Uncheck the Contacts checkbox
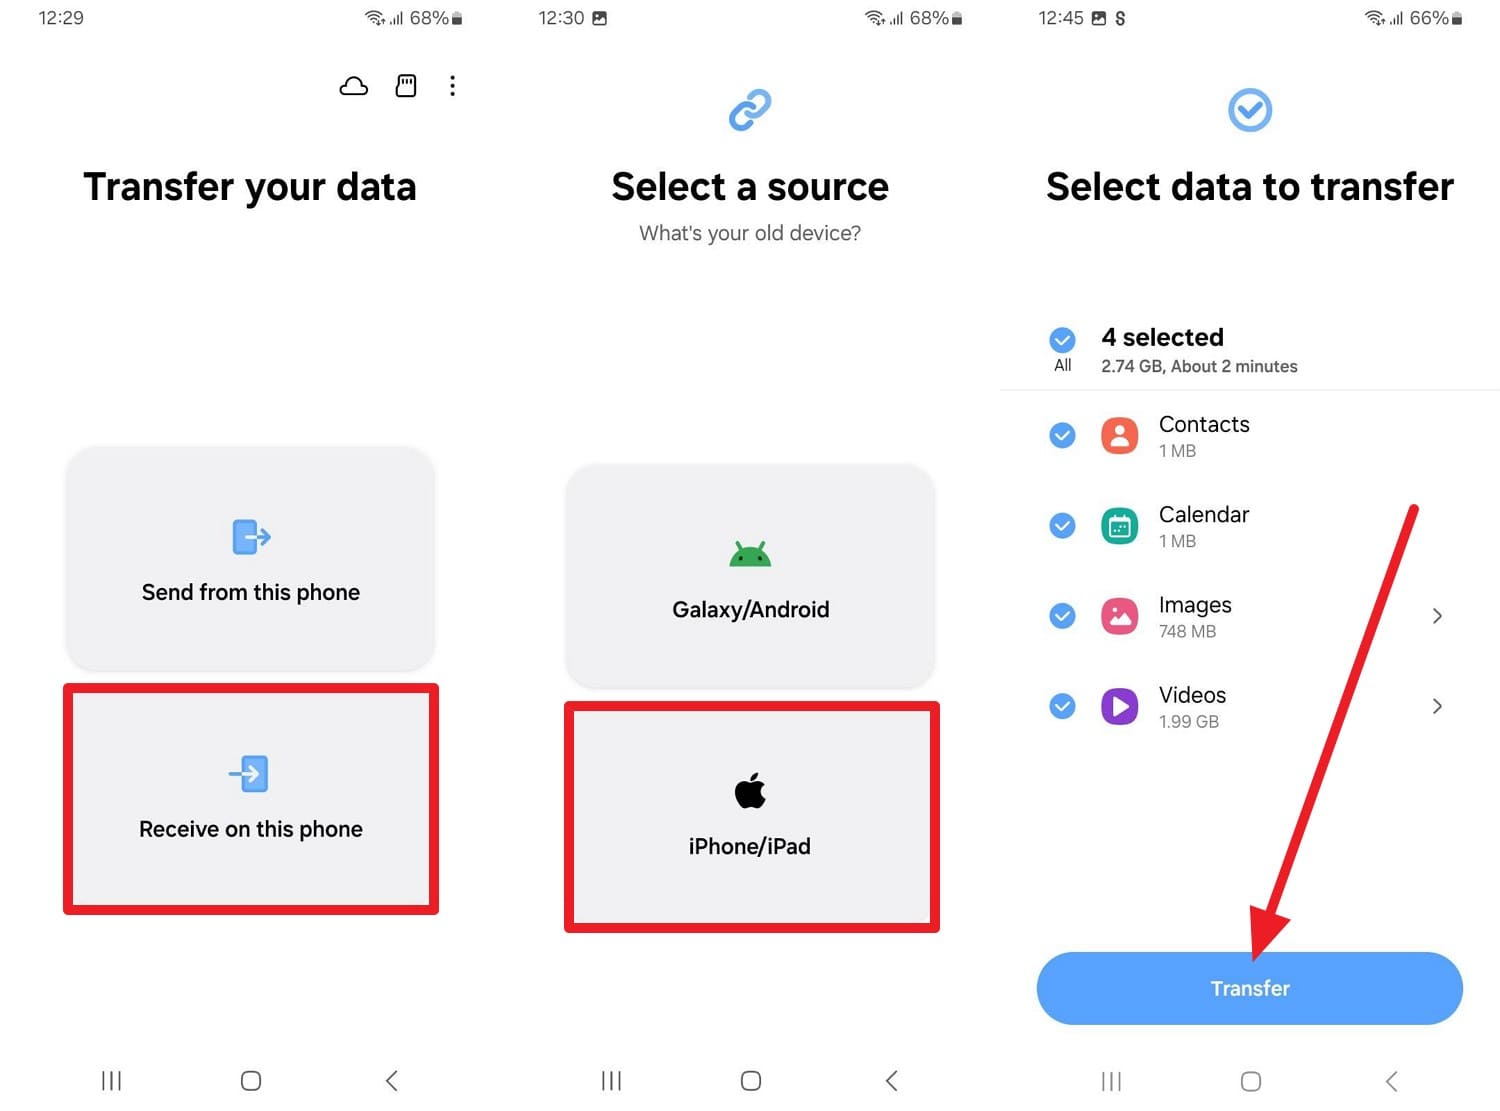1500x1111 pixels. 1062,435
